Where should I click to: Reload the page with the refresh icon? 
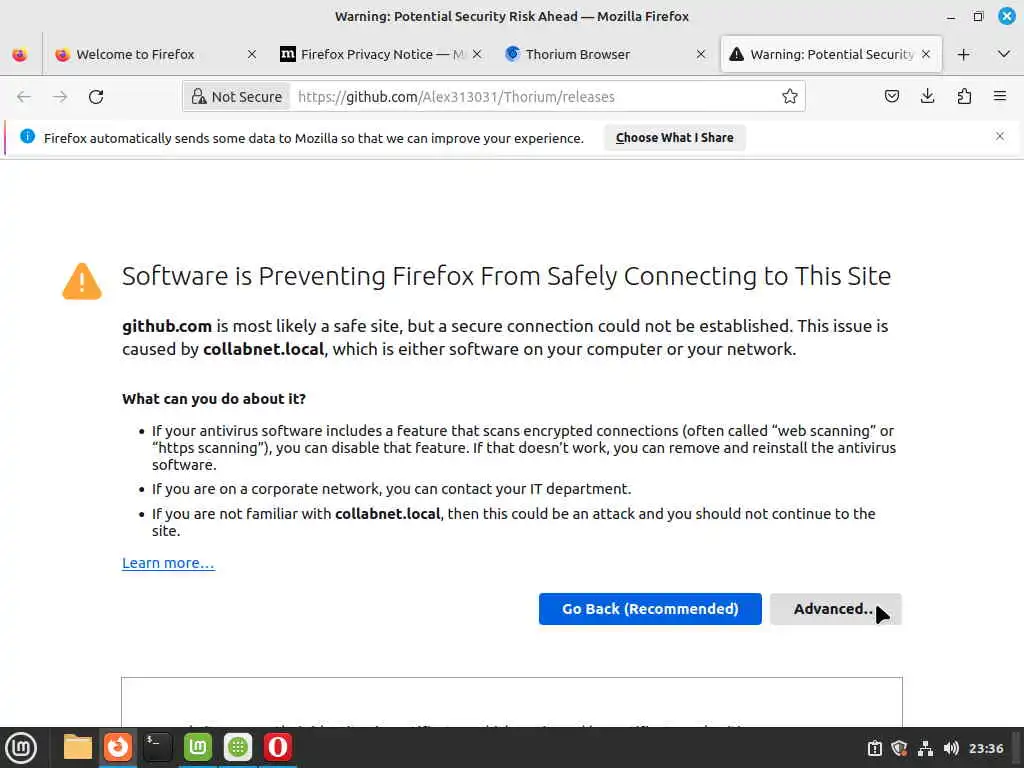click(96, 97)
